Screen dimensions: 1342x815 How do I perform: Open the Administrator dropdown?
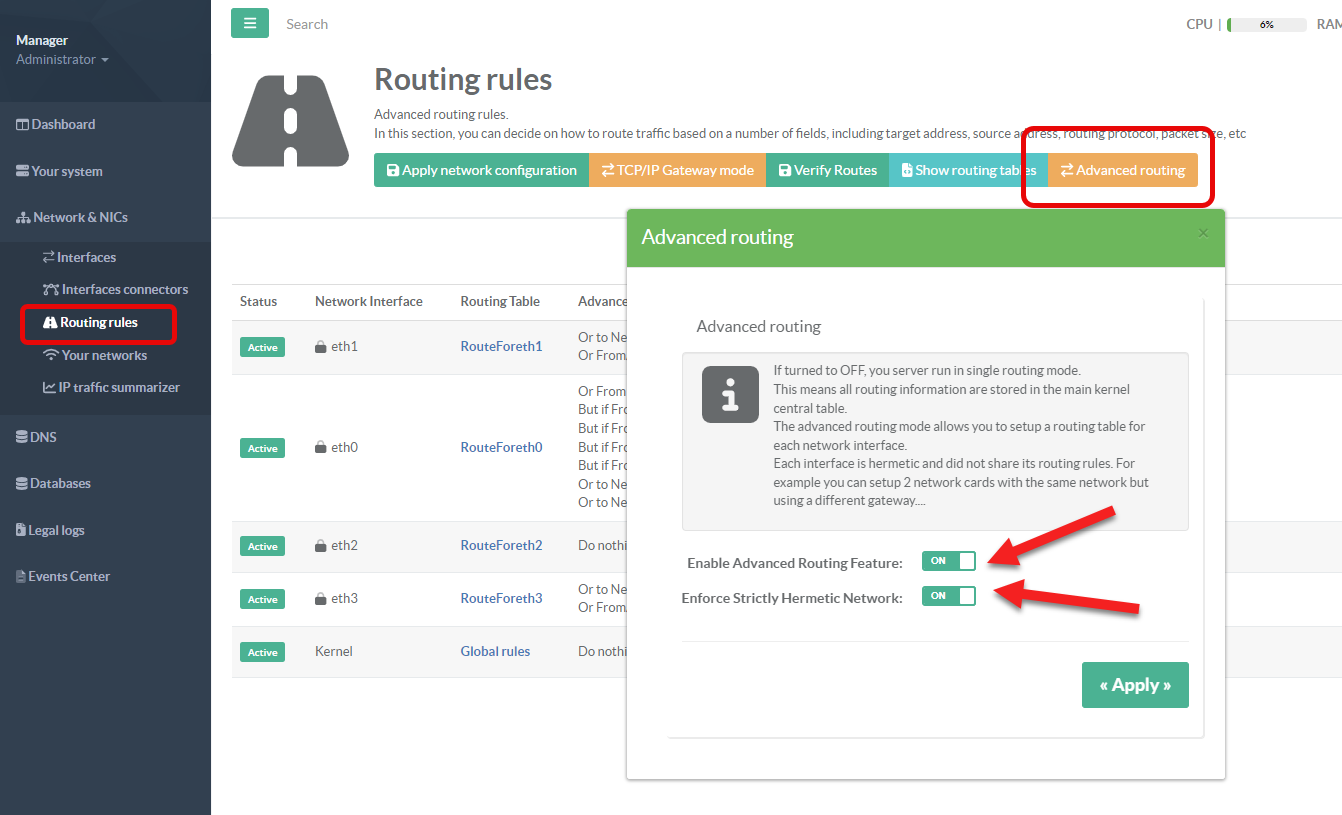[x=62, y=60]
